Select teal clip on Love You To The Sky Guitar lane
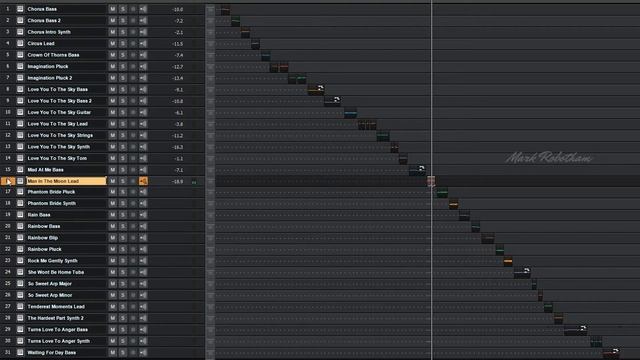This screenshot has width=640, height=360. click(x=351, y=113)
